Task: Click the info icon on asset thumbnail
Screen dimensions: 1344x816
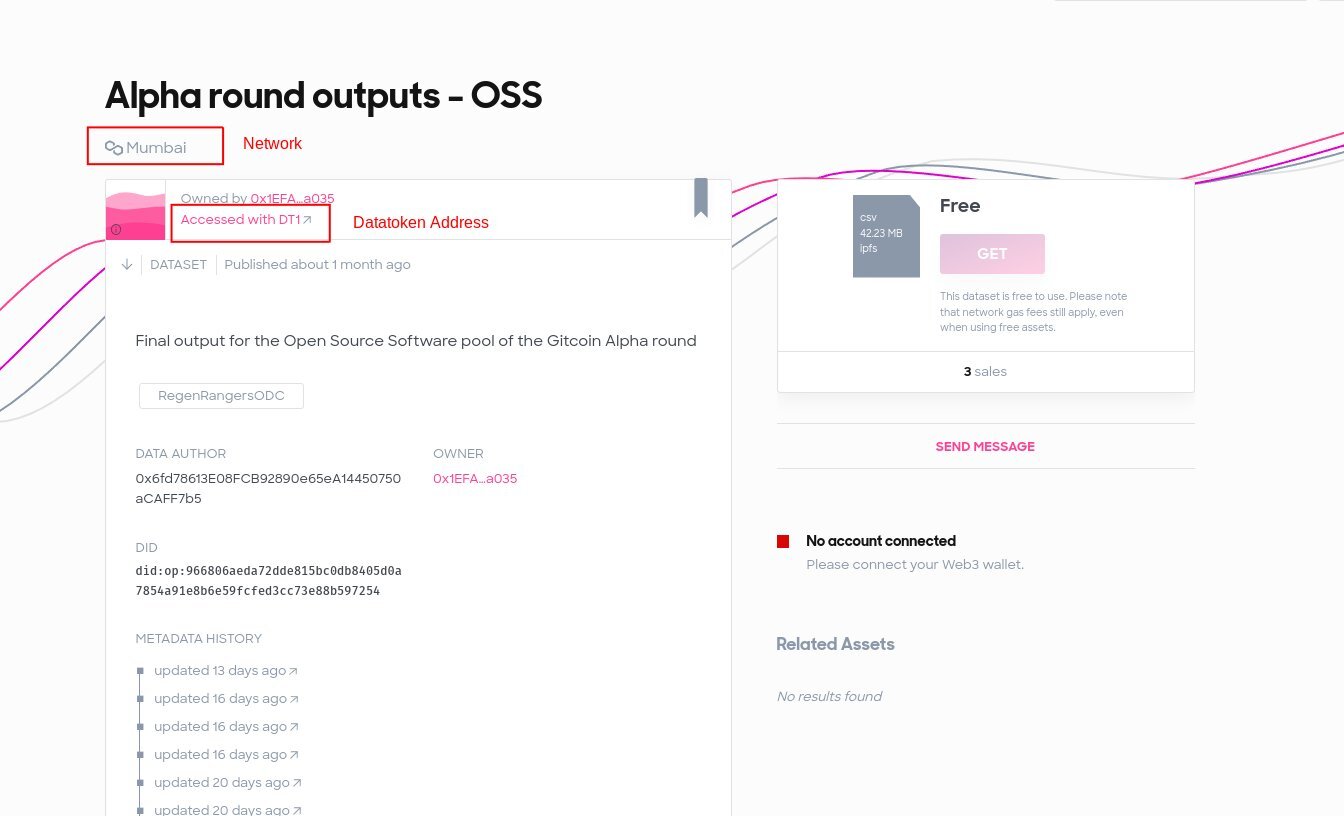Action: click(x=116, y=230)
